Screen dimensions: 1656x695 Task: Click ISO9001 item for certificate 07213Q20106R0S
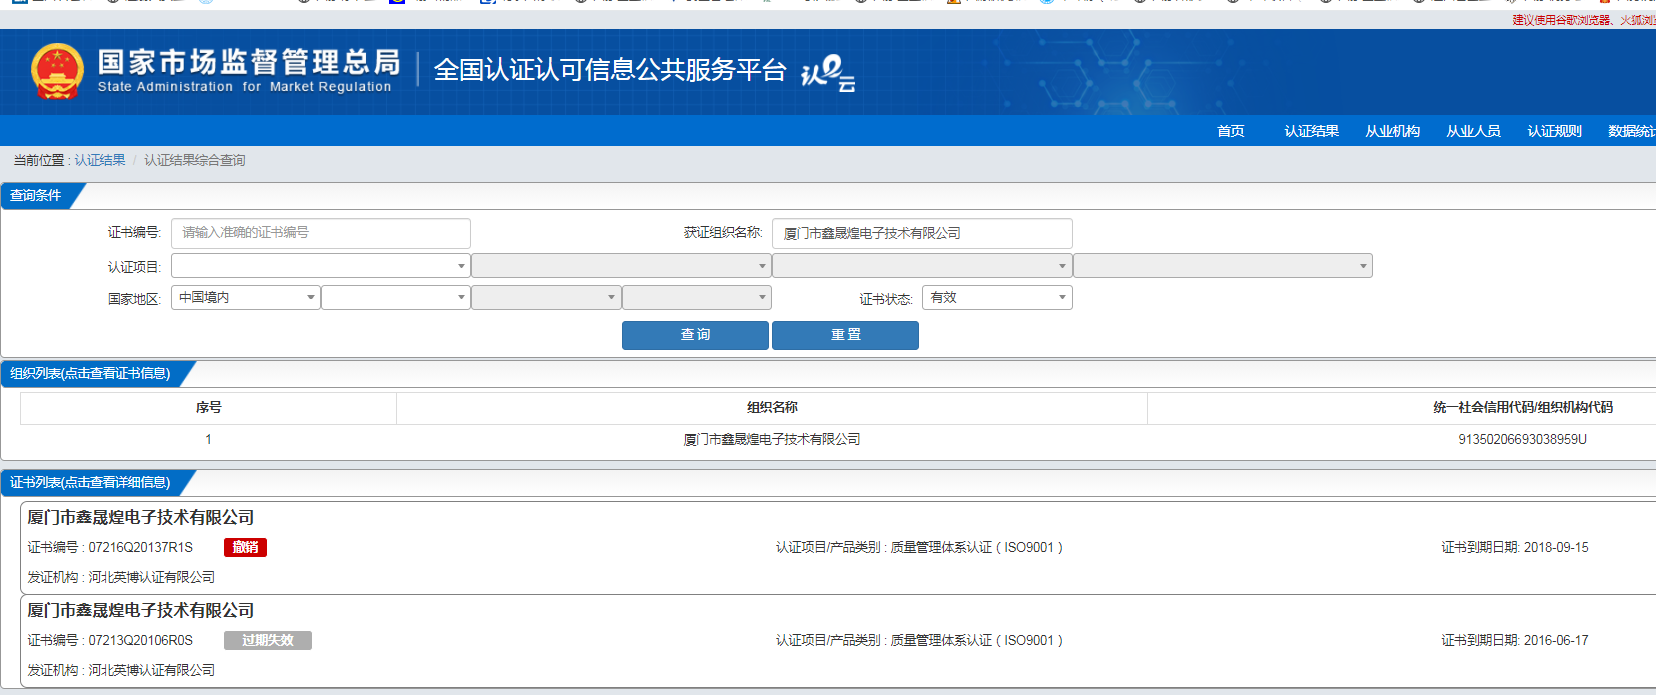tap(919, 641)
